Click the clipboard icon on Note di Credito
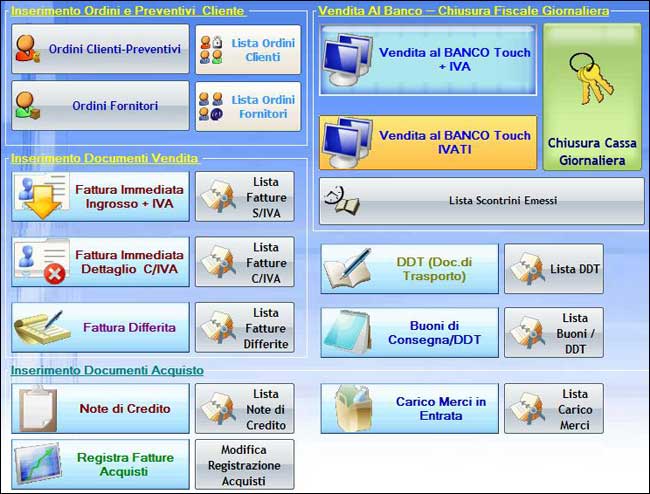650x494 pixels. pyautogui.click(x=38, y=408)
